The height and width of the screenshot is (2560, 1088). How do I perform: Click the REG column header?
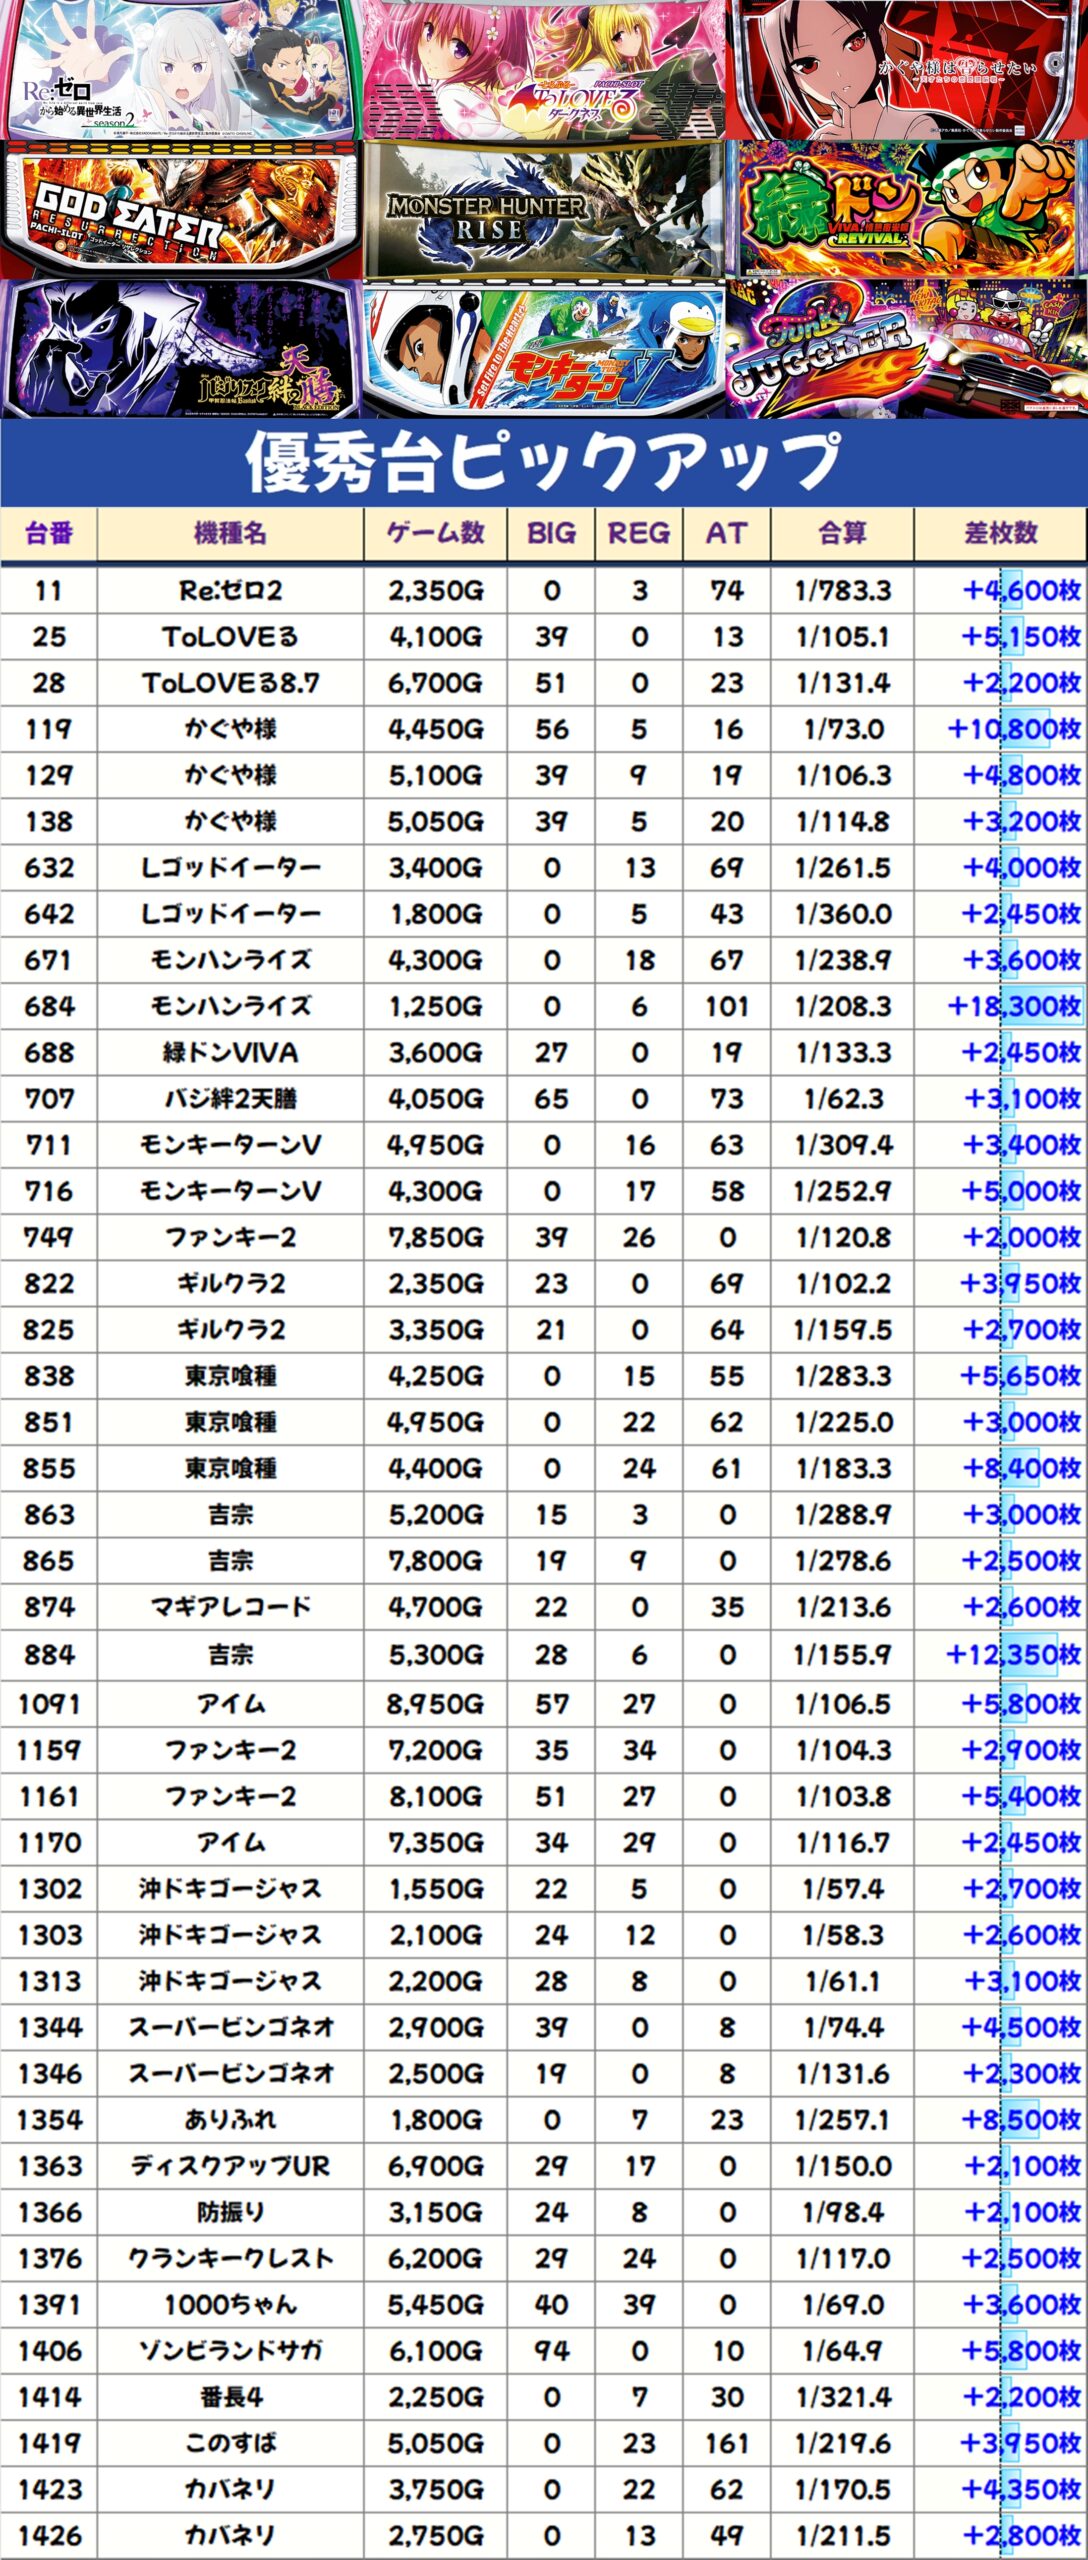639,533
